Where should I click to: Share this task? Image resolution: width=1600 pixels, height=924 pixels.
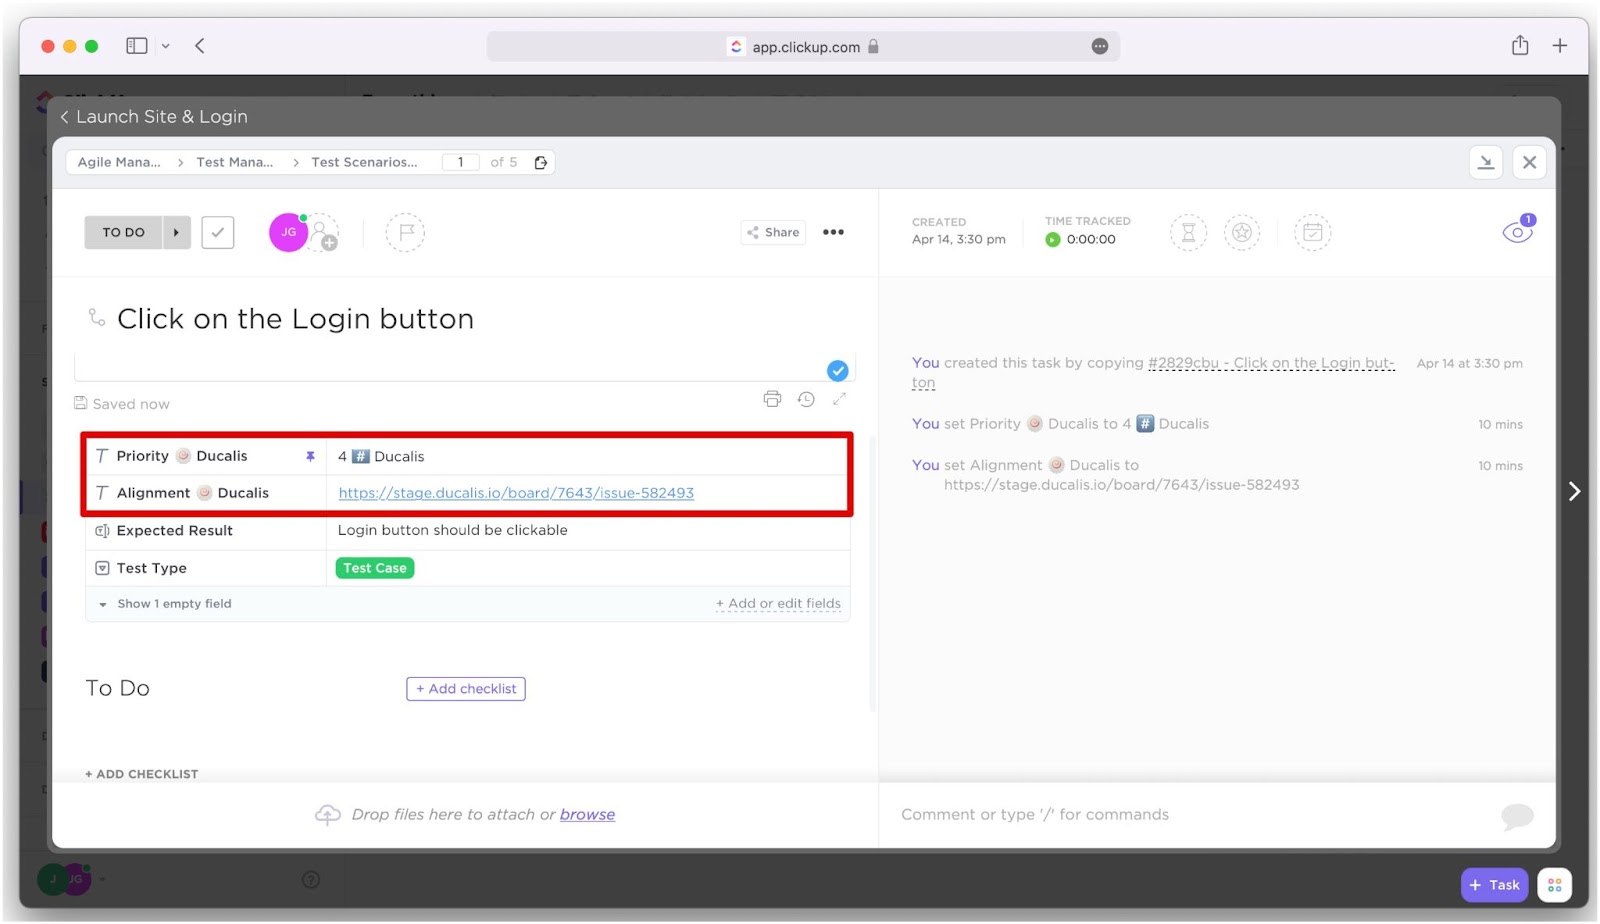[x=773, y=232]
